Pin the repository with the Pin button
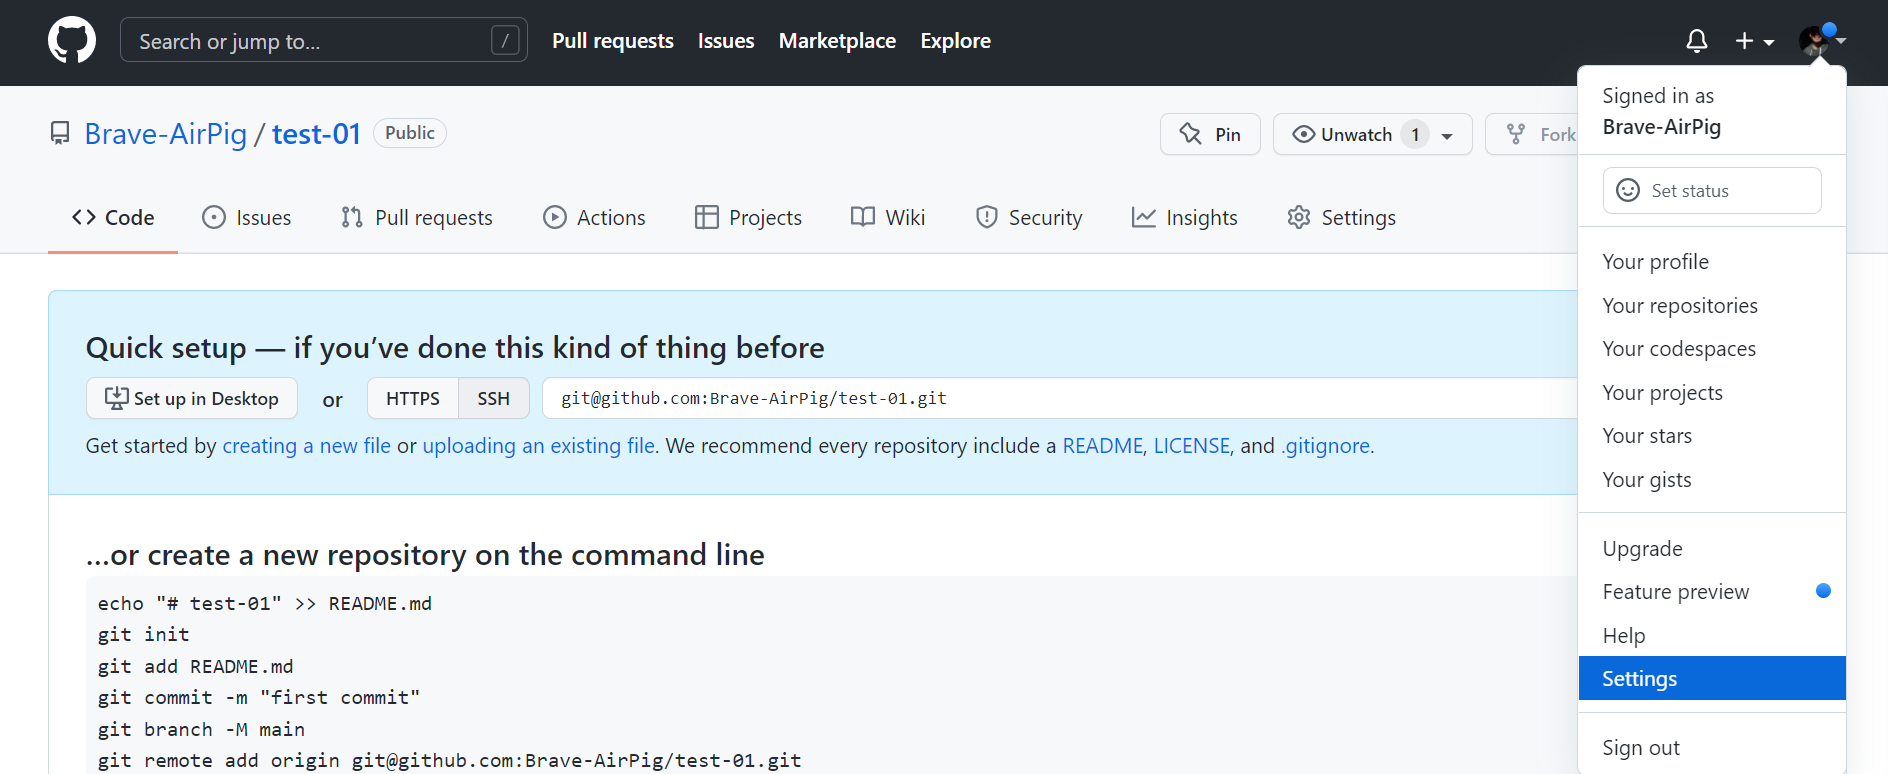The width and height of the screenshot is (1888, 774). 1210,134
